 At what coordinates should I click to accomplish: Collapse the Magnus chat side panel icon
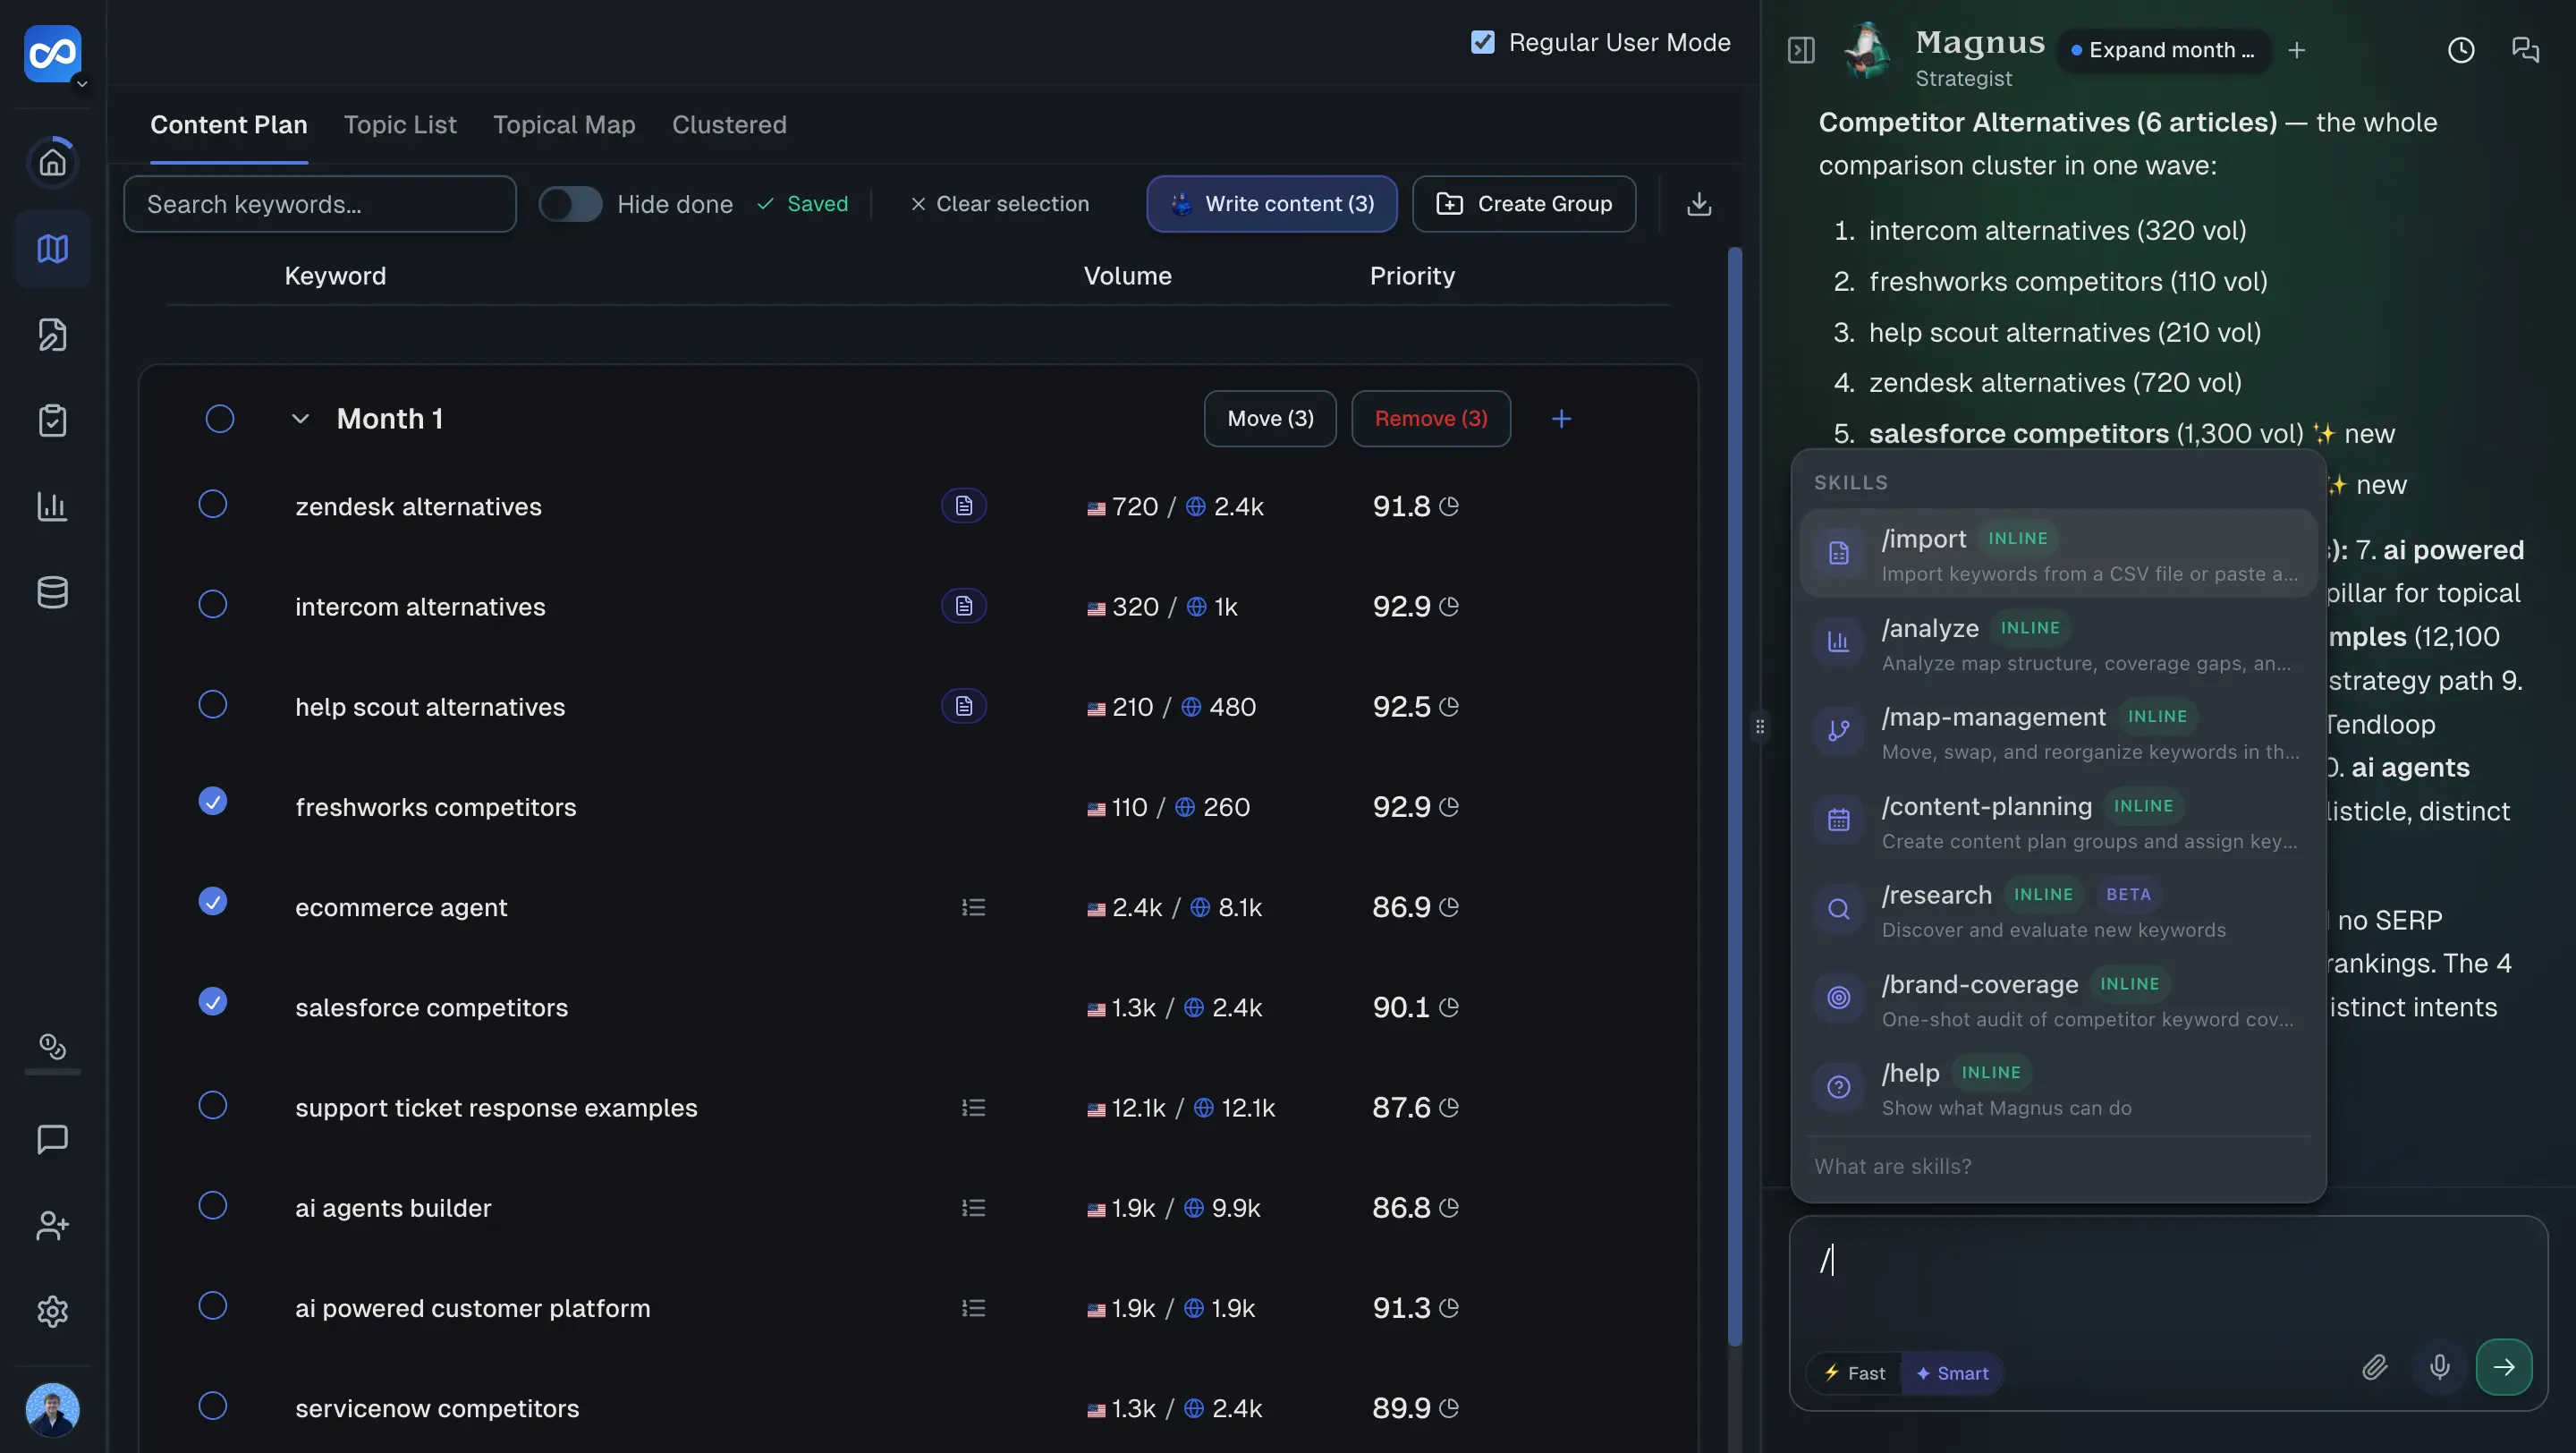(x=1801, y=50)
